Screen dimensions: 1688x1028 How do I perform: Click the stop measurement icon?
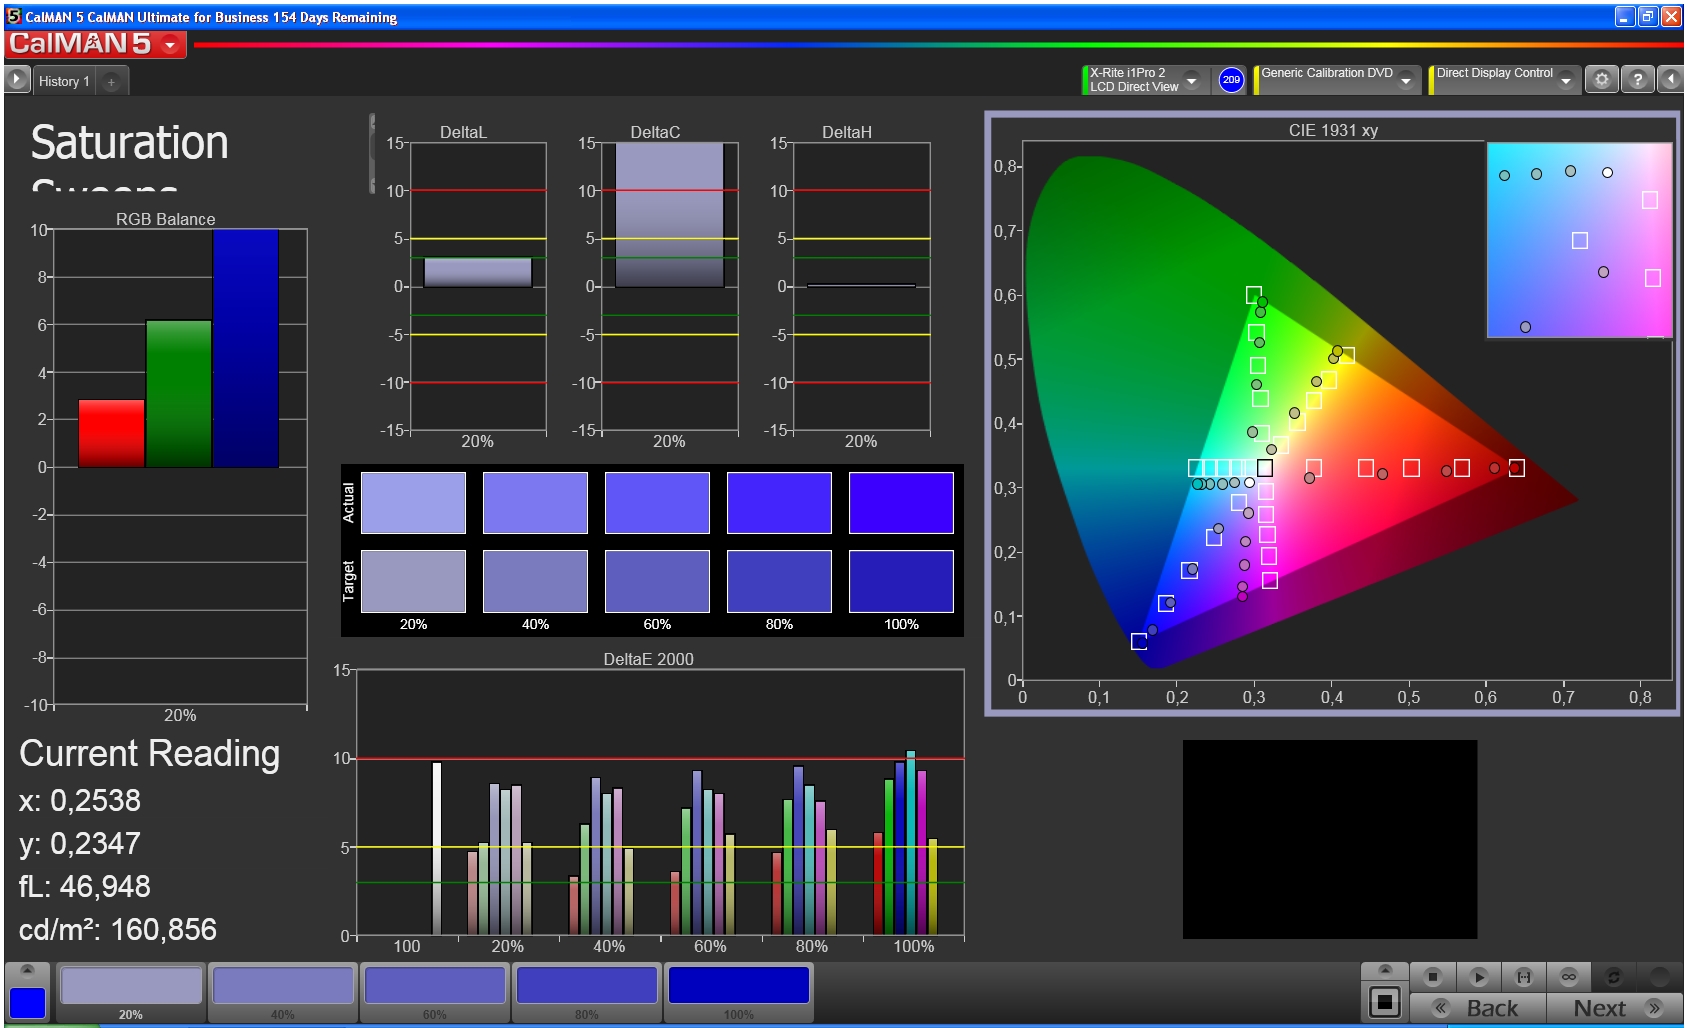1433,977
